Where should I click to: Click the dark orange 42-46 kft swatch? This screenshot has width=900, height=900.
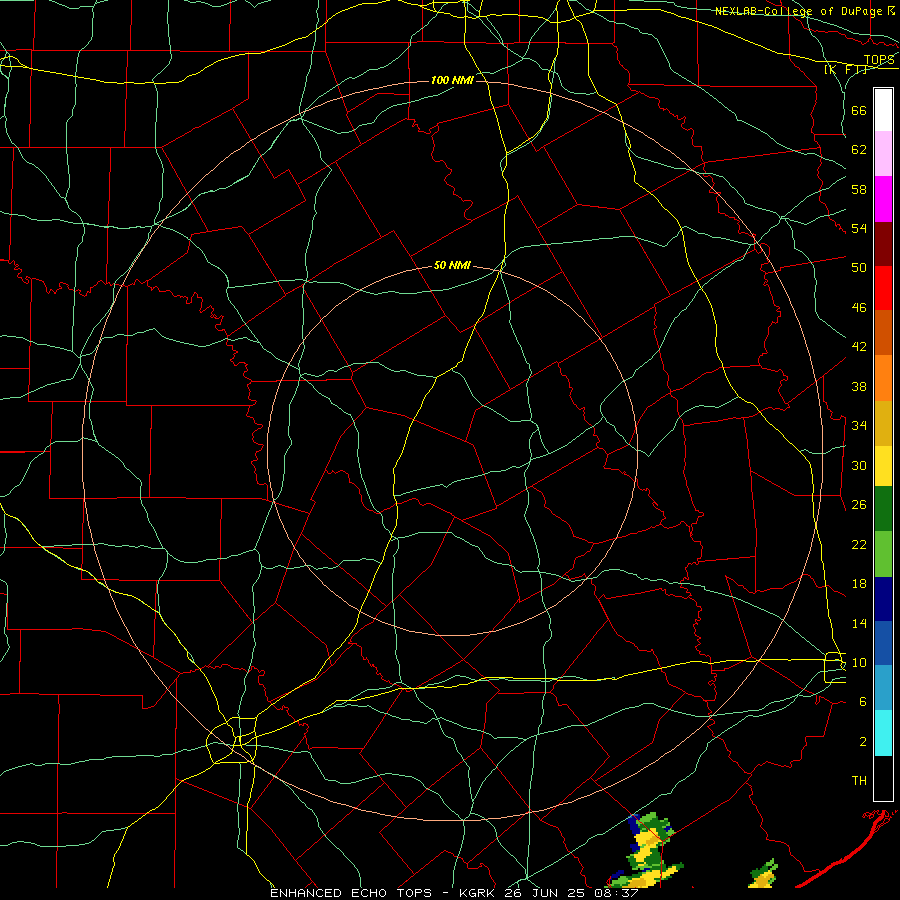coord(883,333)
